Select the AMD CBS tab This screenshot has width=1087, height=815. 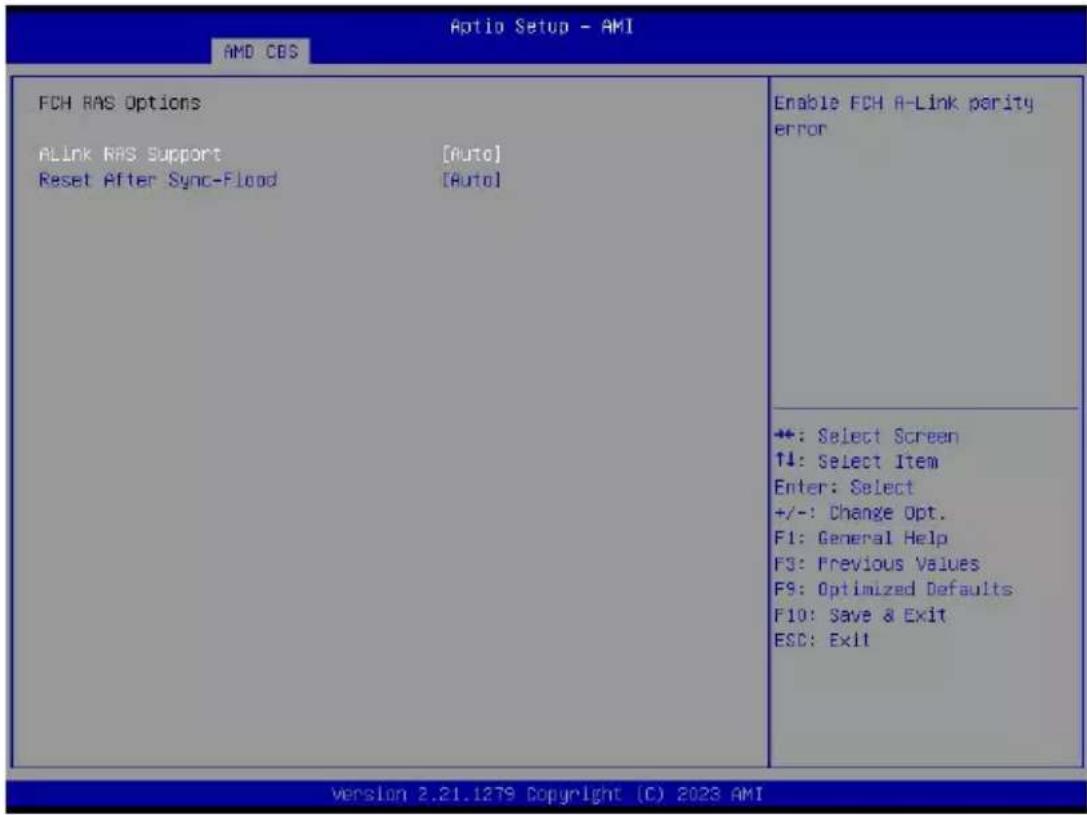click(261, 51)
